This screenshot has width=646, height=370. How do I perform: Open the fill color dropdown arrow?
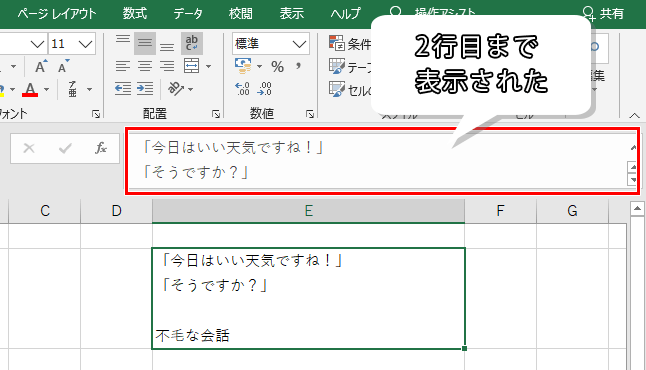(x=12, y=89)
